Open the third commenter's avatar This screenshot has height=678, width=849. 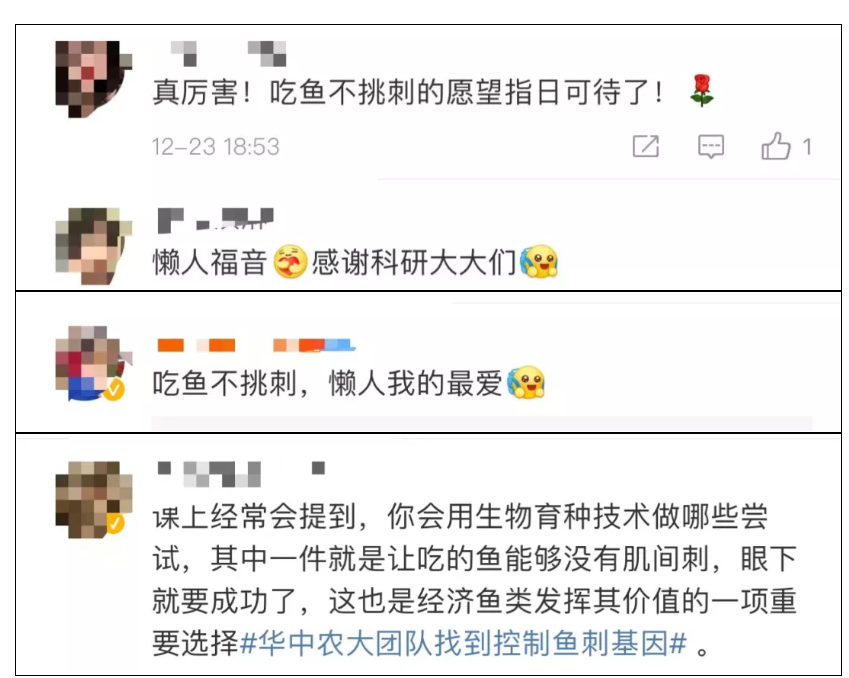(94, 364)
